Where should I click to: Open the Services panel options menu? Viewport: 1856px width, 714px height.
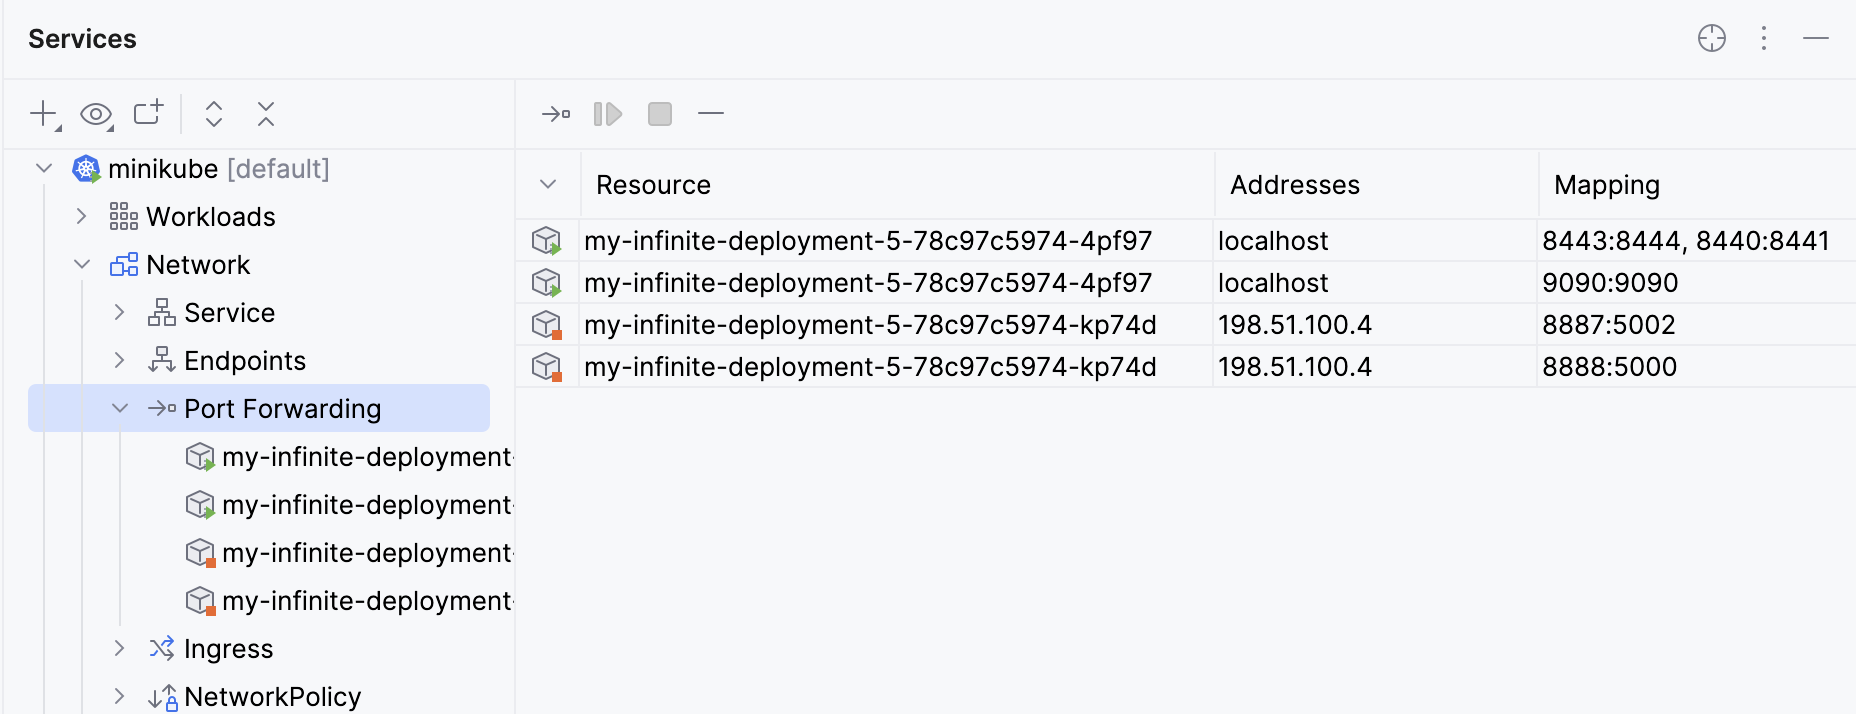point(1764,39)
